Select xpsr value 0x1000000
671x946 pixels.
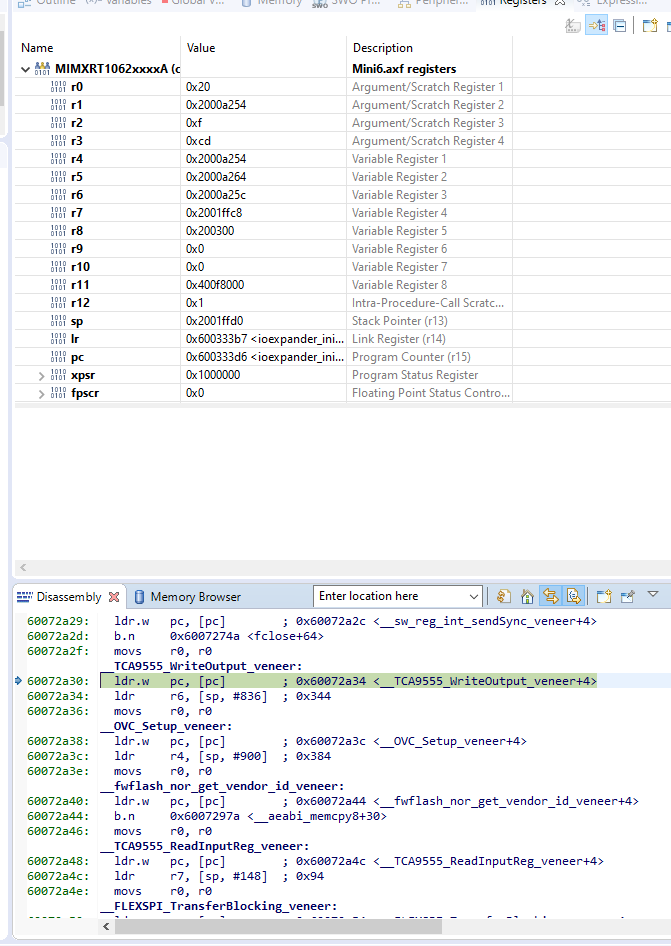(213, 375)
